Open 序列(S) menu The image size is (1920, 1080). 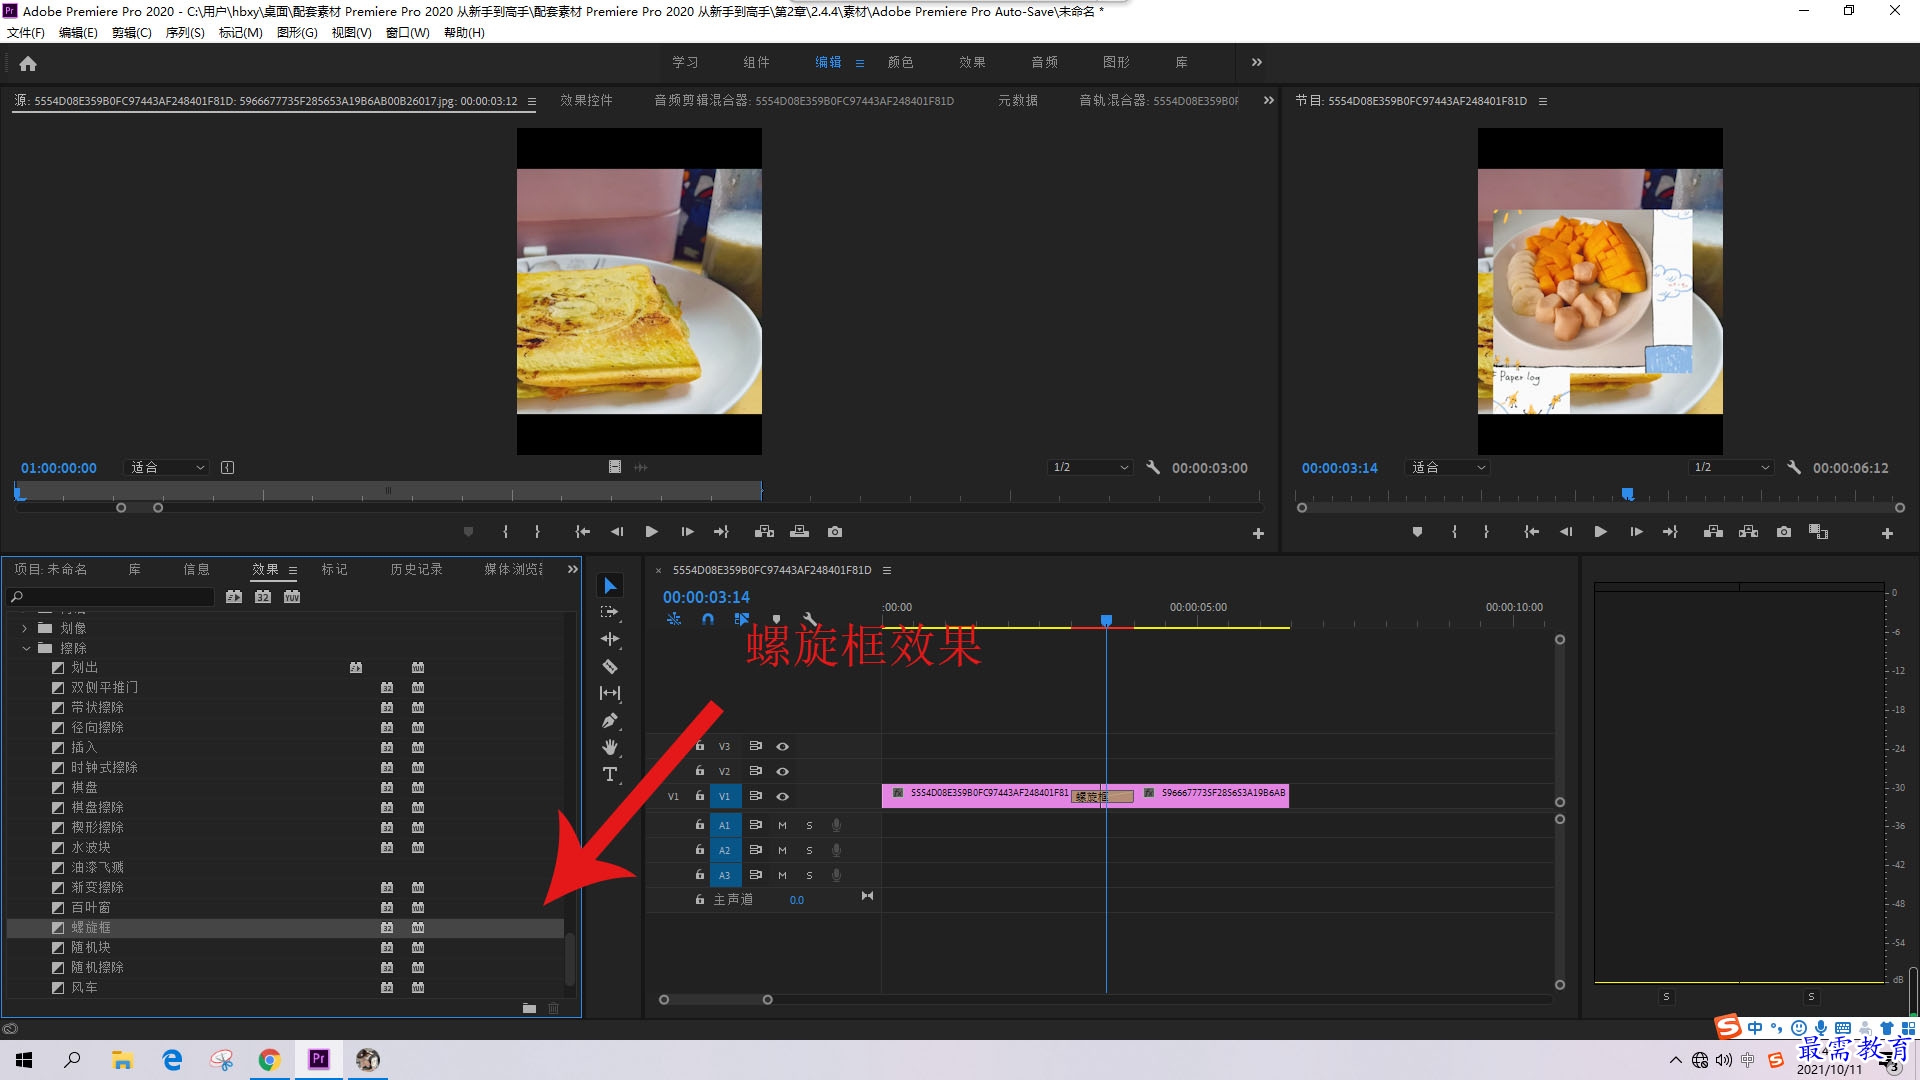point(185,32)
